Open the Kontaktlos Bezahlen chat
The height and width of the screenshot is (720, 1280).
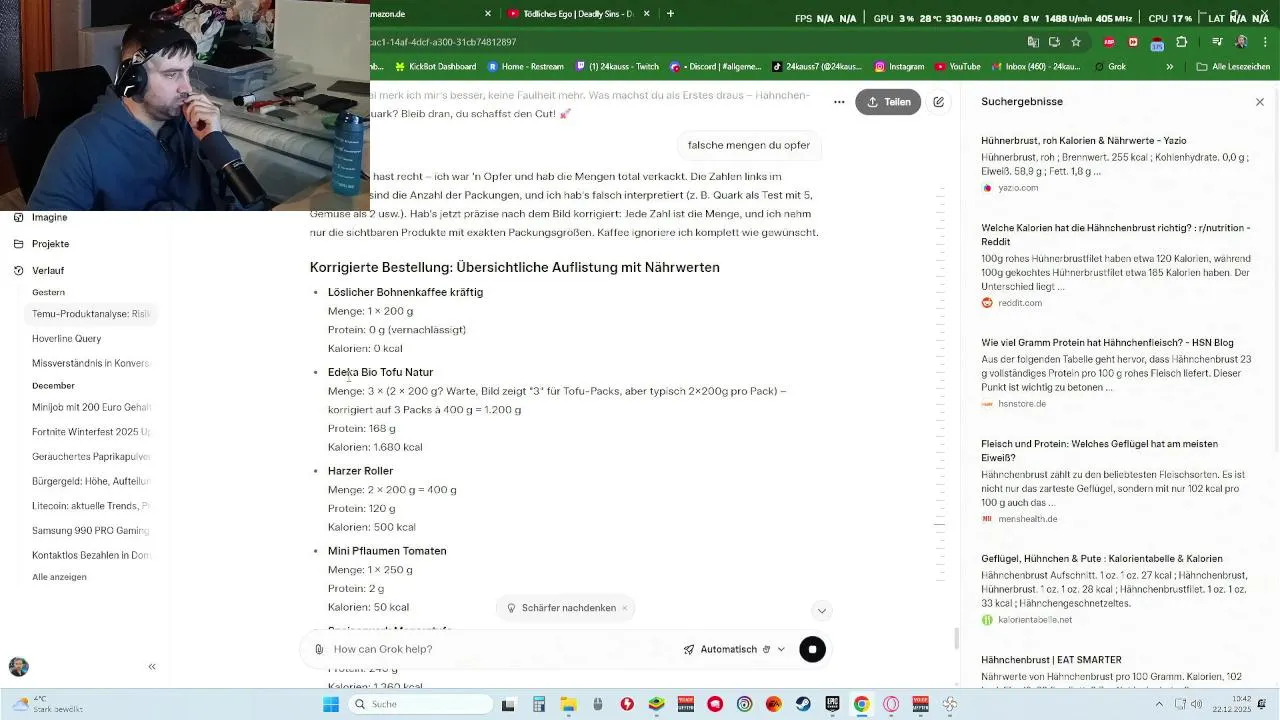[x=90, y=555]
